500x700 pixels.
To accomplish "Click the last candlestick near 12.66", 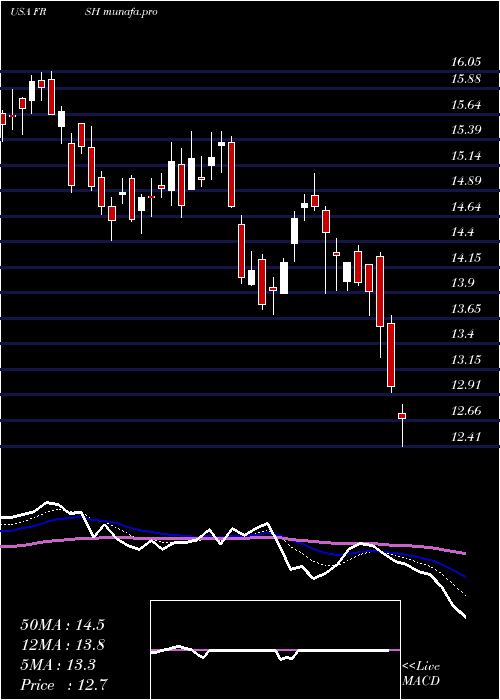I will 402,416.
